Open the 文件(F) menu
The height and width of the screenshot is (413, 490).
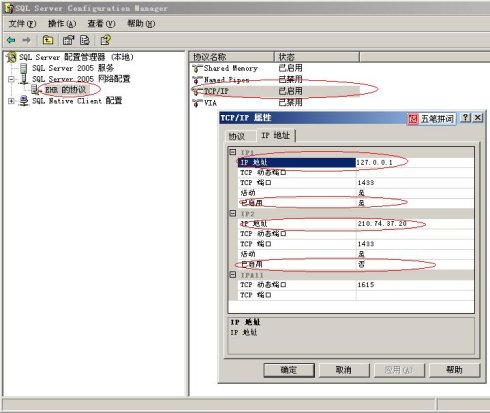tap(22, 24)
